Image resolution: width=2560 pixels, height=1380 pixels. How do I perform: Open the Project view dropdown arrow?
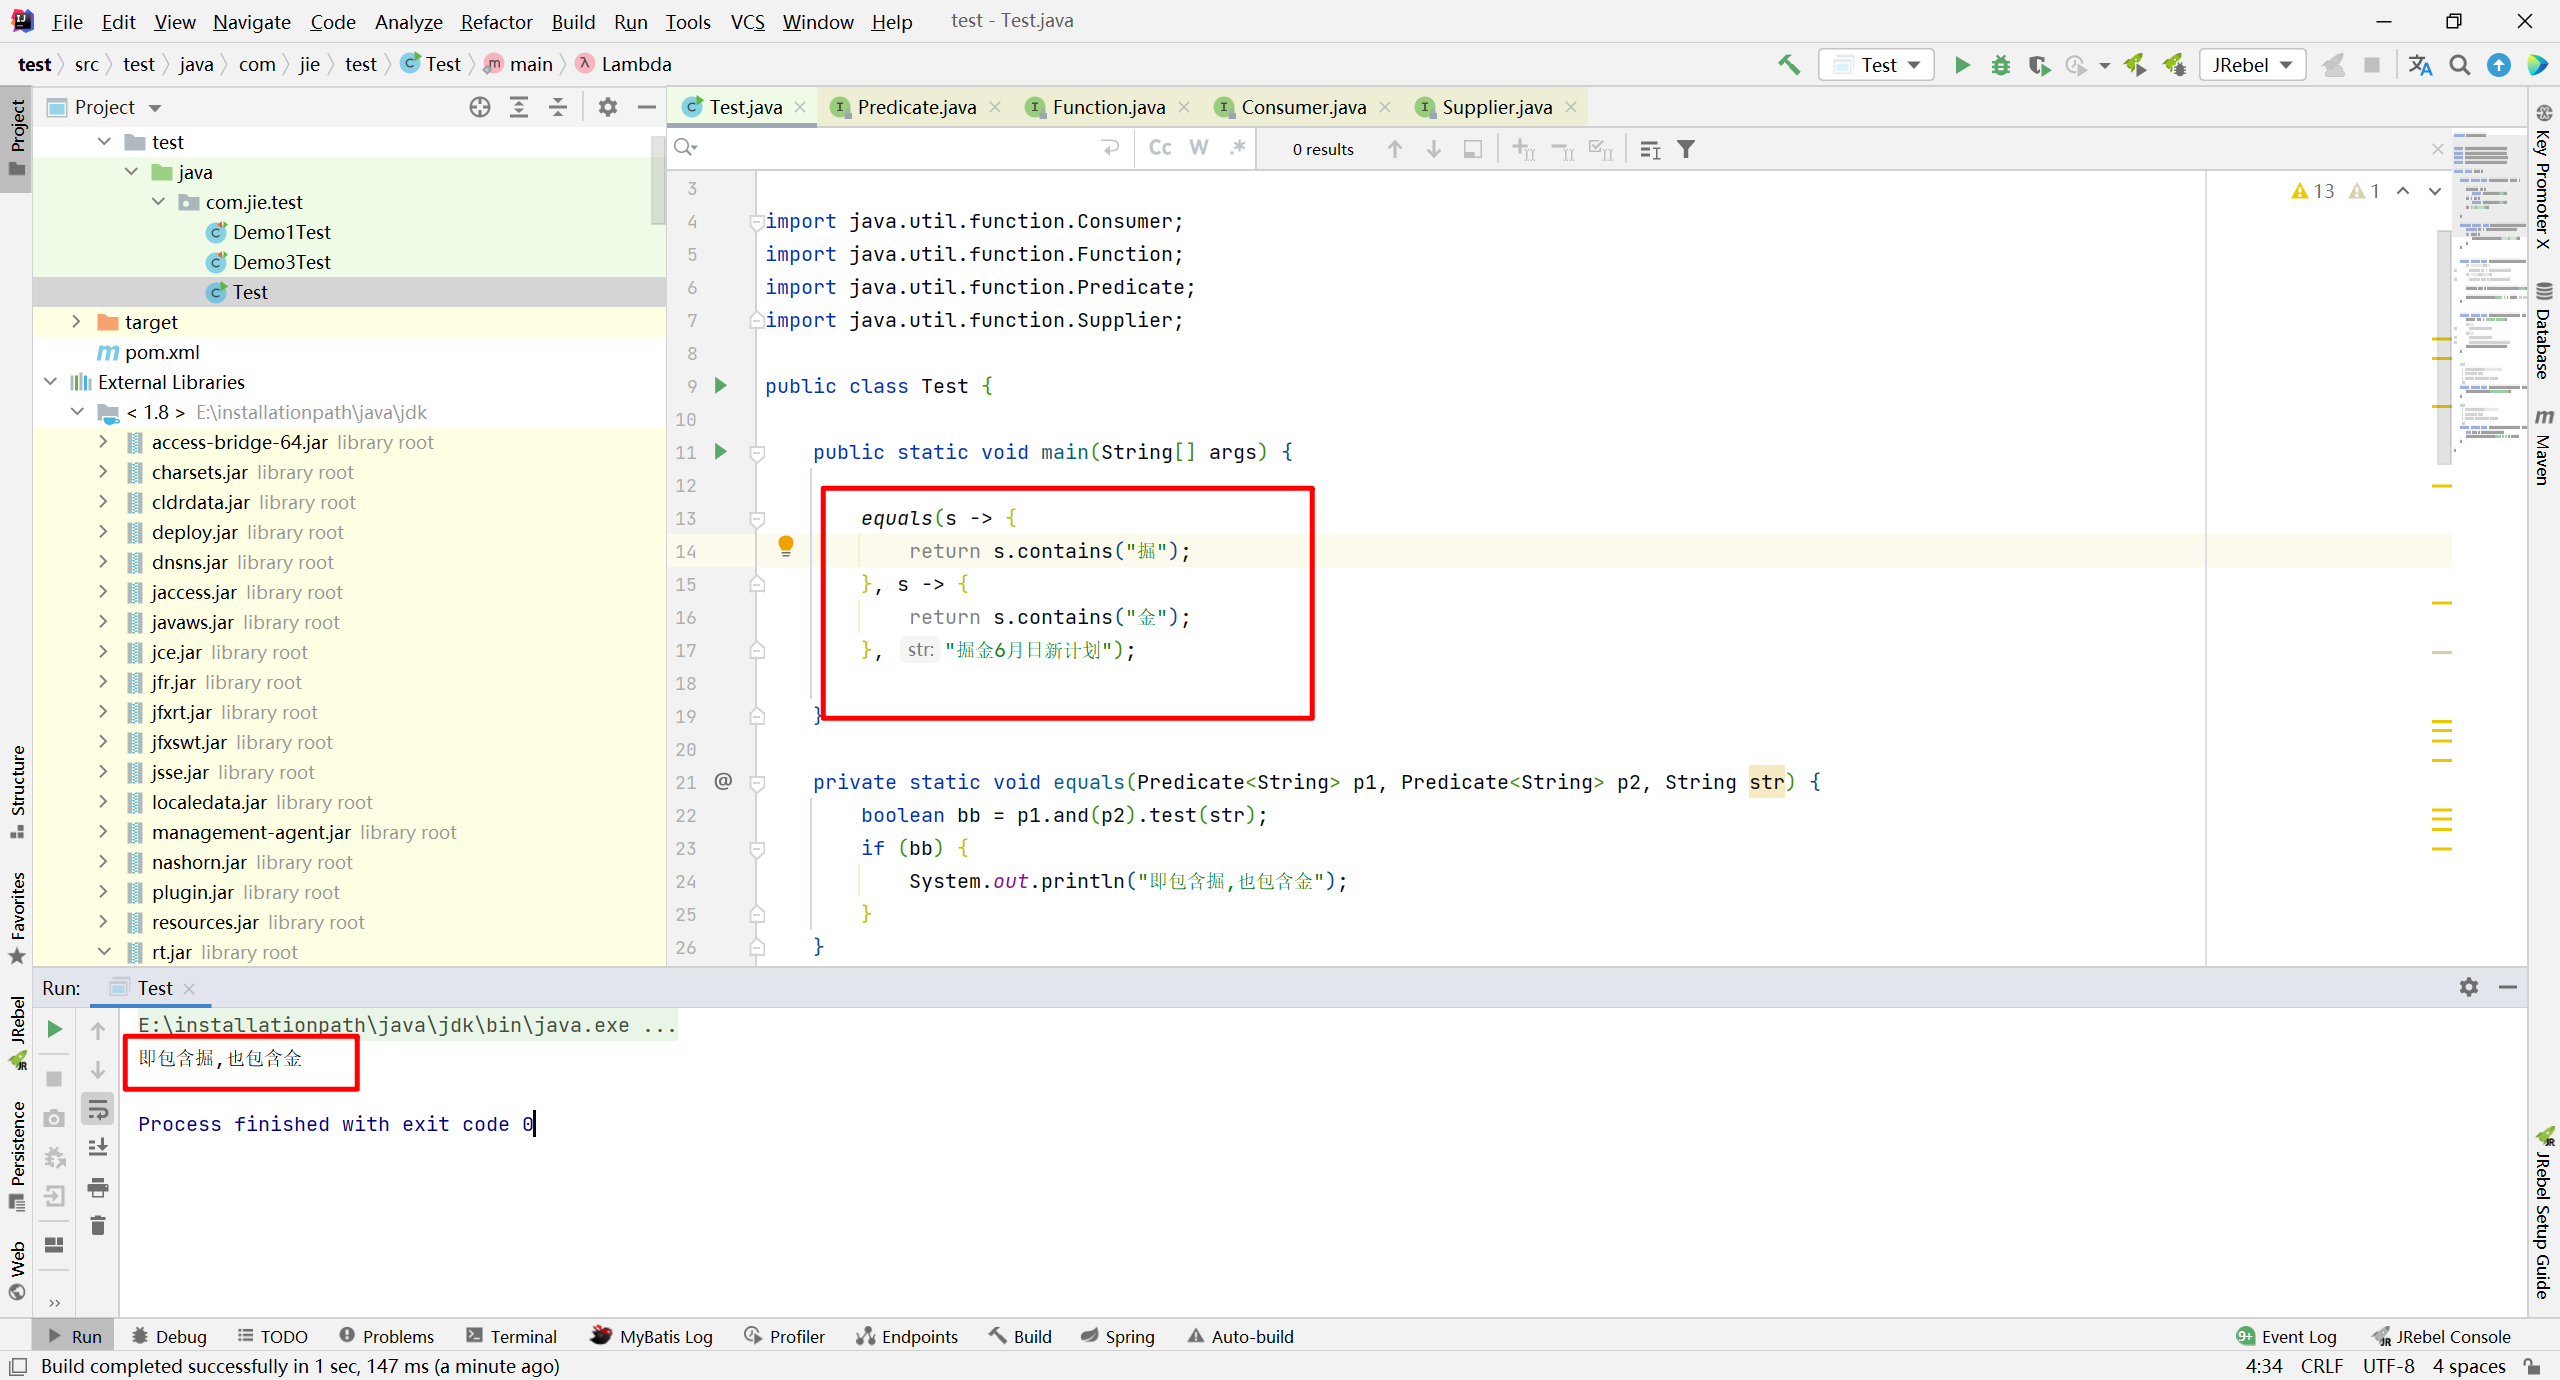pyautogui.click(x=155, y=108)
